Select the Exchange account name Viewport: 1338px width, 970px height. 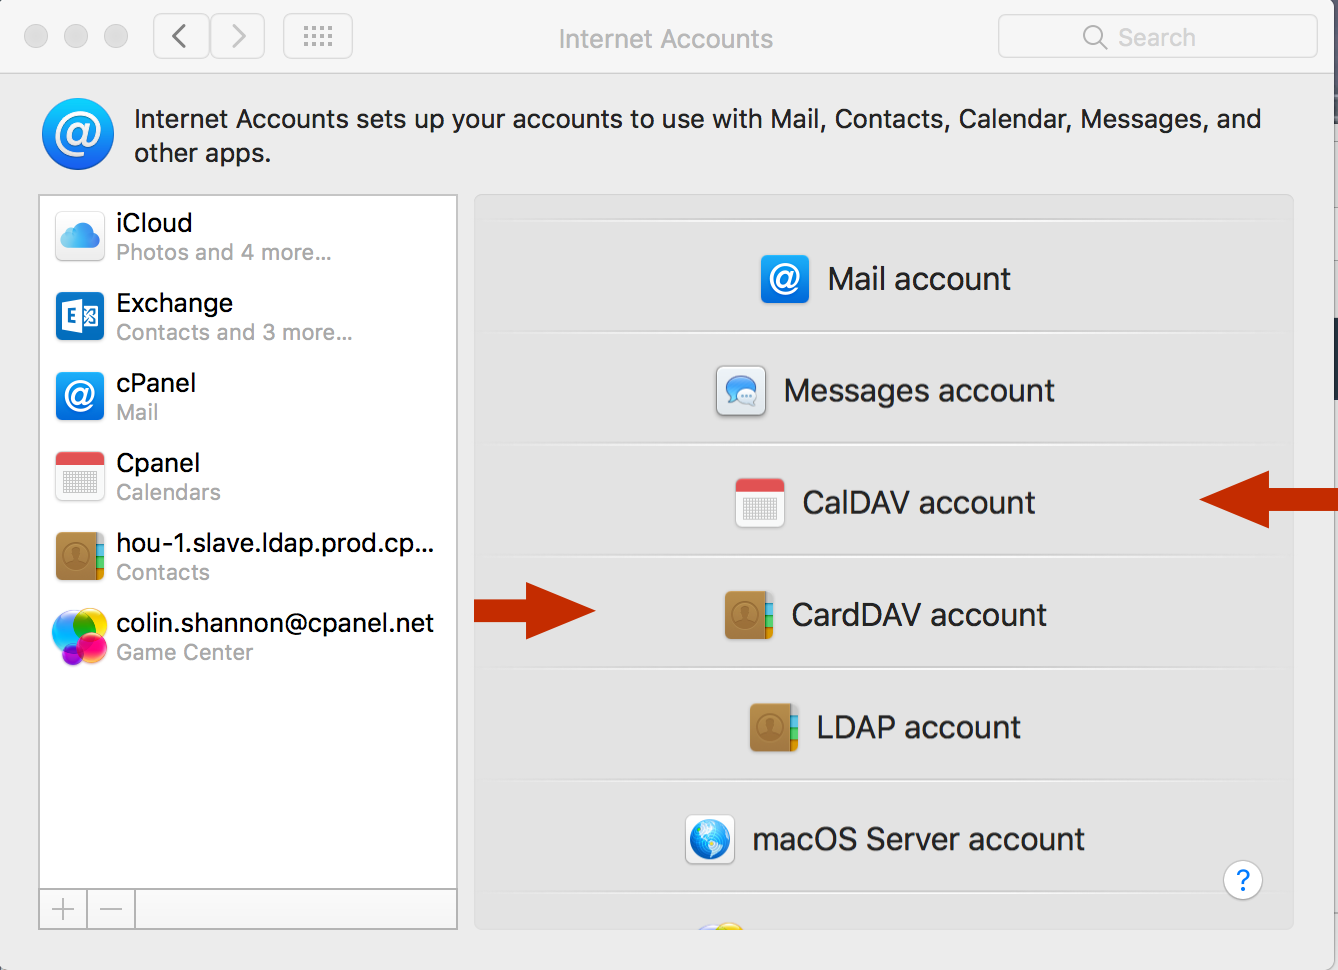tap(175, 303)
